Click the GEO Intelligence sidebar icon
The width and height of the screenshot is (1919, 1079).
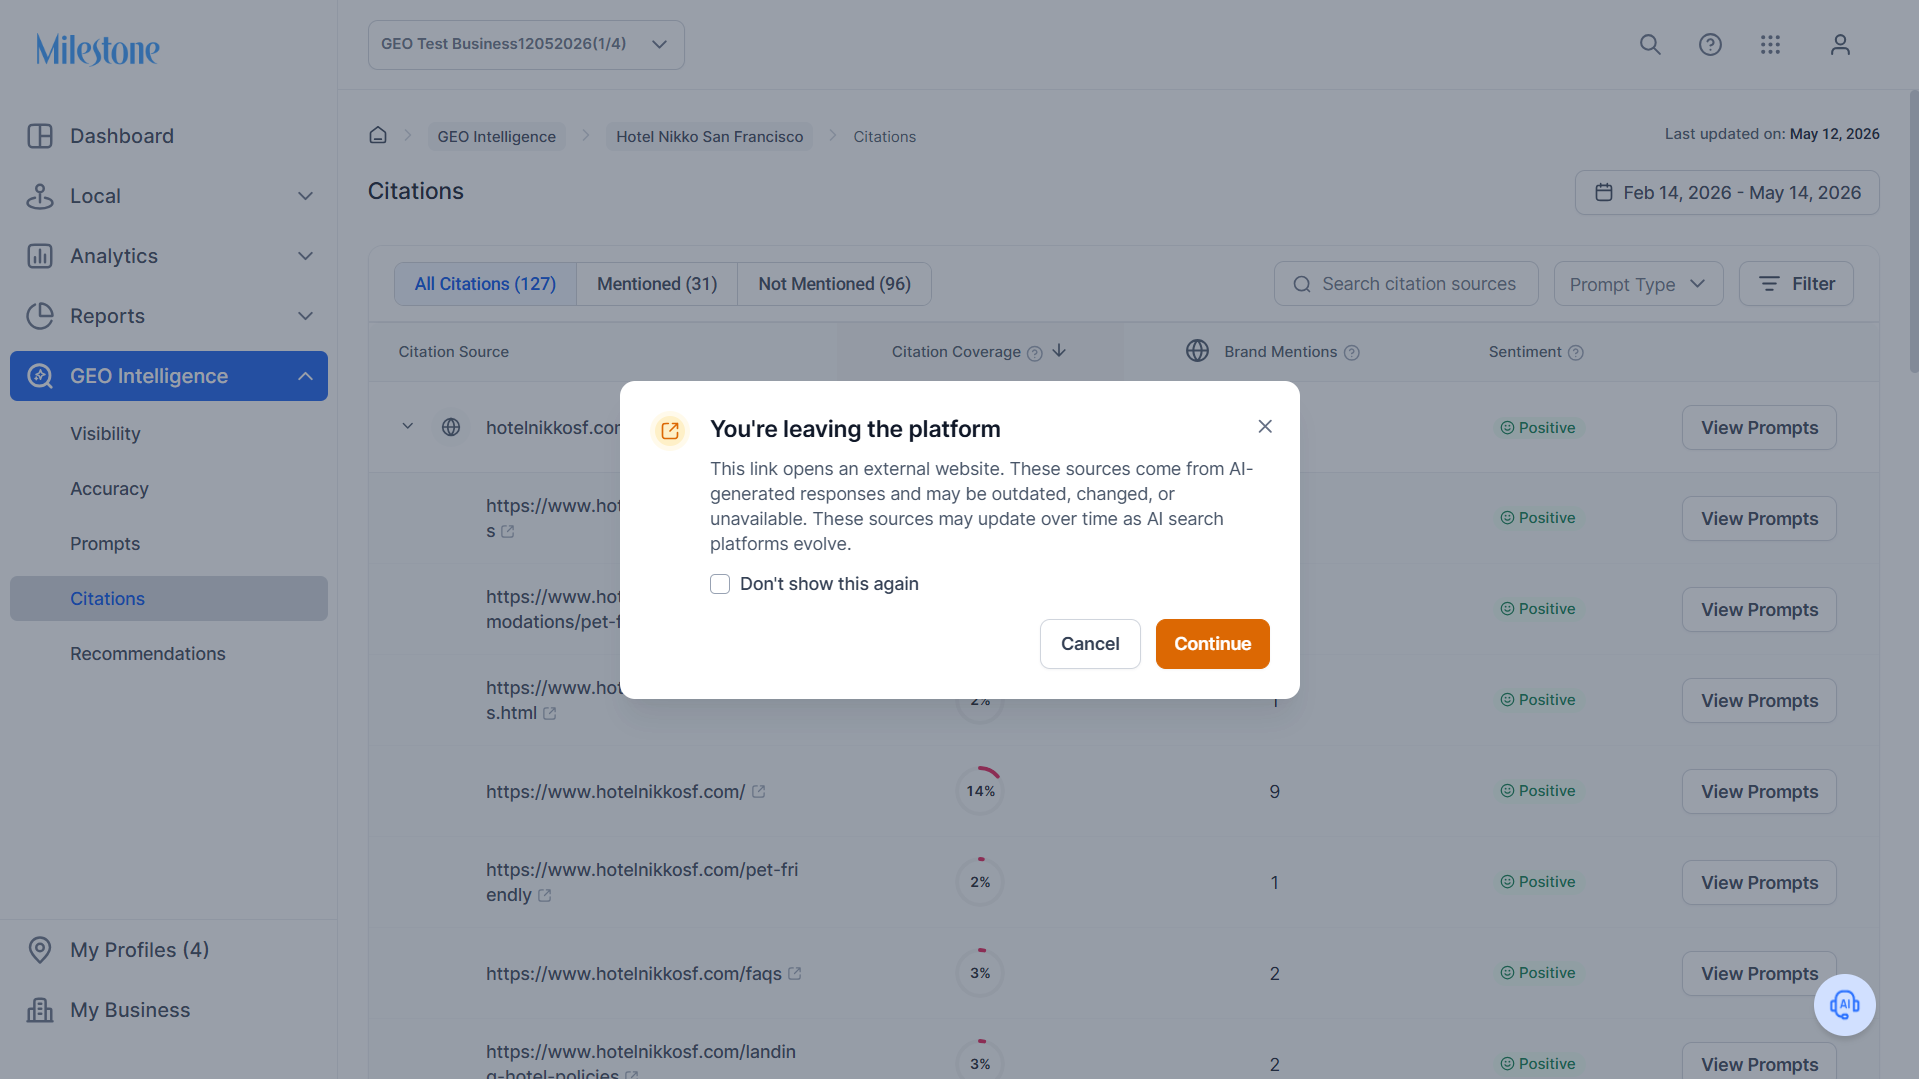click(40, 376)
